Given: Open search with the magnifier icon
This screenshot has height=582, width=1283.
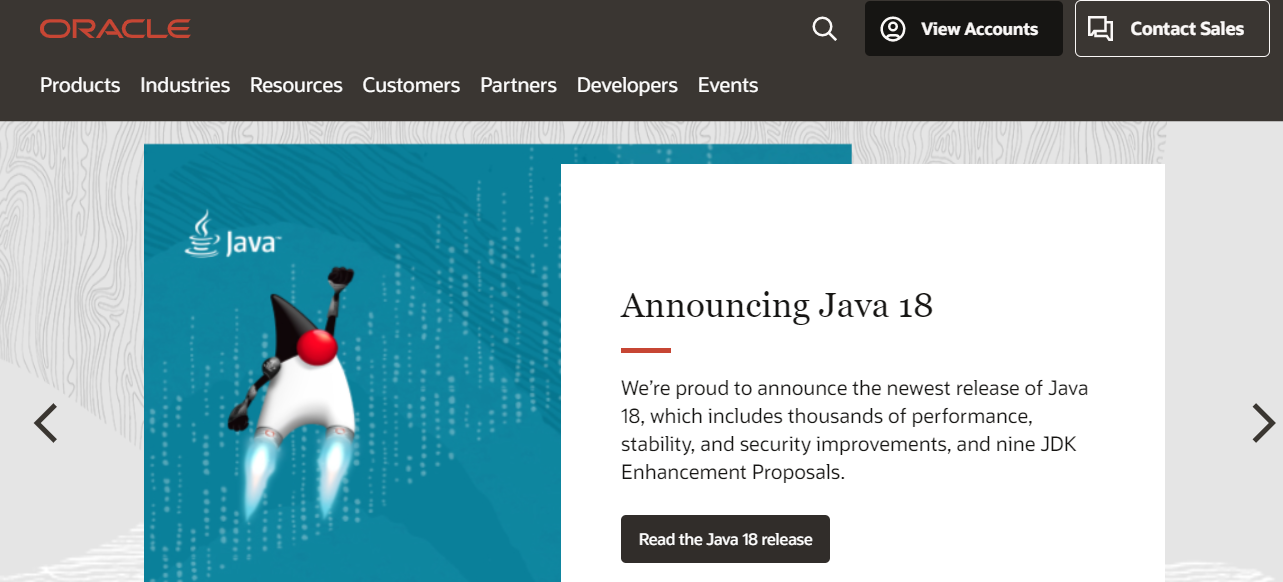Looking at the screenshot, I should pyautogui.click(x=824, y=29).
